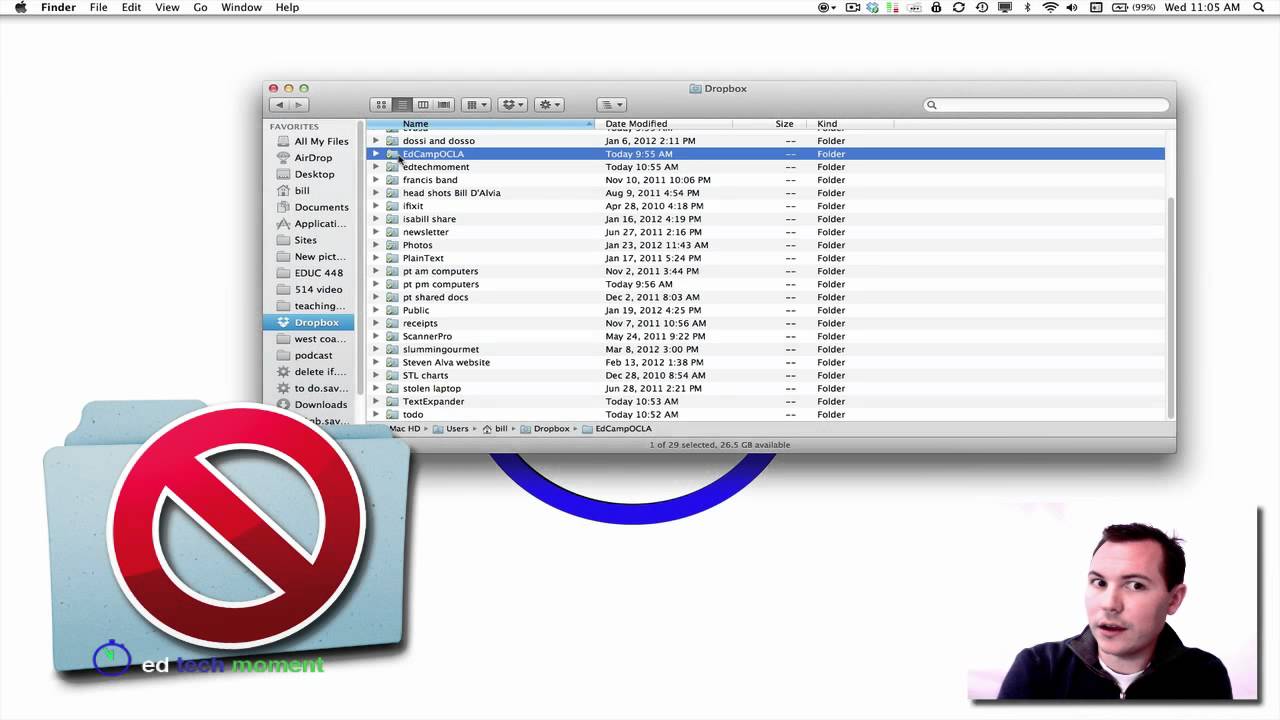Select the 'head shots Bill D'Alvia' folder

click(765, 193)
